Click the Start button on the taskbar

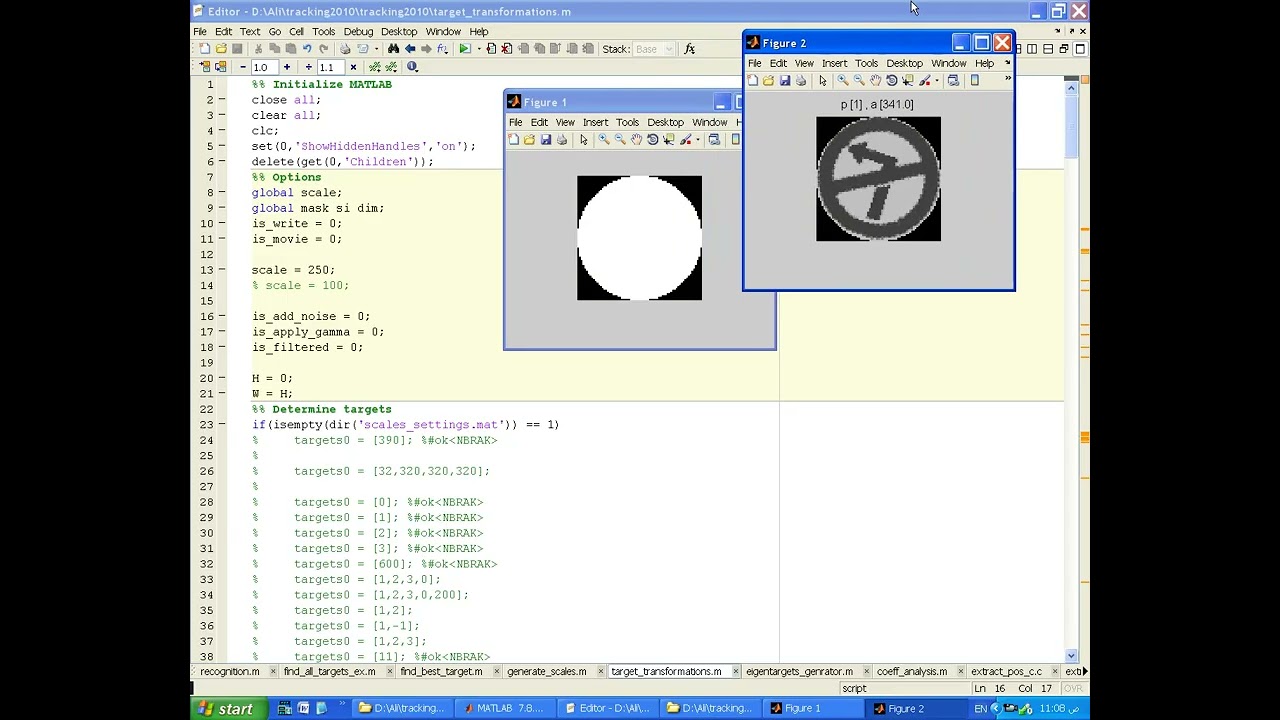point(227,709)
